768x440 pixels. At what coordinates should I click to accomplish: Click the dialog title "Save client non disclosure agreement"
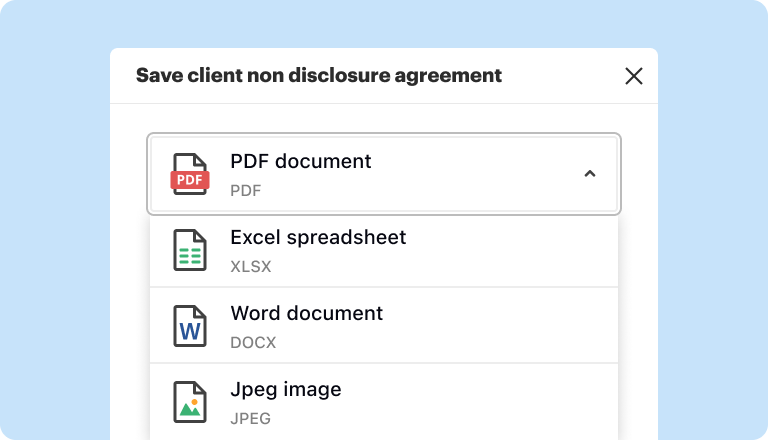point(318,76)
